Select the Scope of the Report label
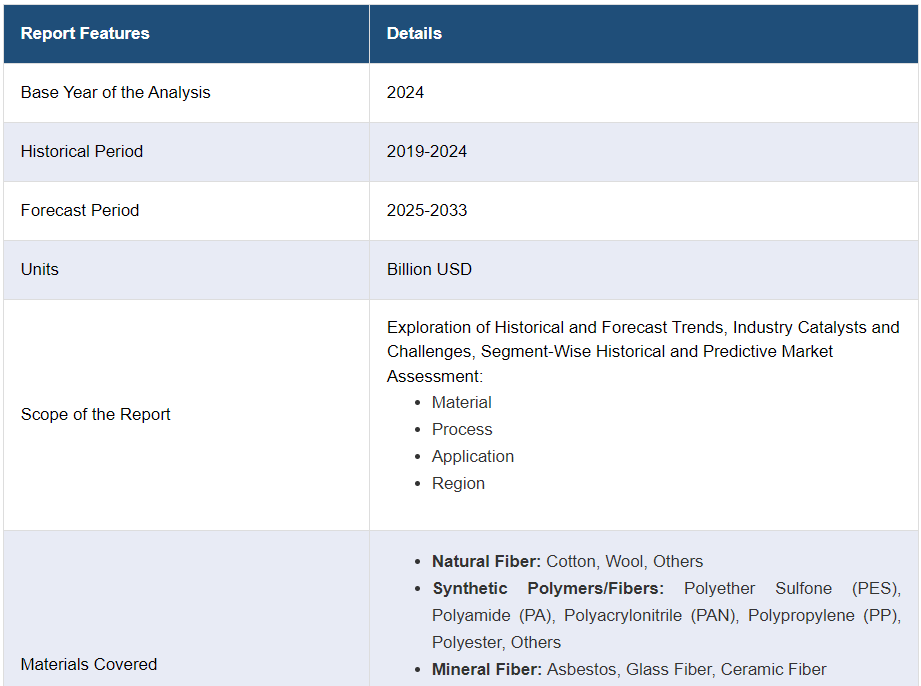This screenshot has height=686, width=921. click(x=95, y=414)
